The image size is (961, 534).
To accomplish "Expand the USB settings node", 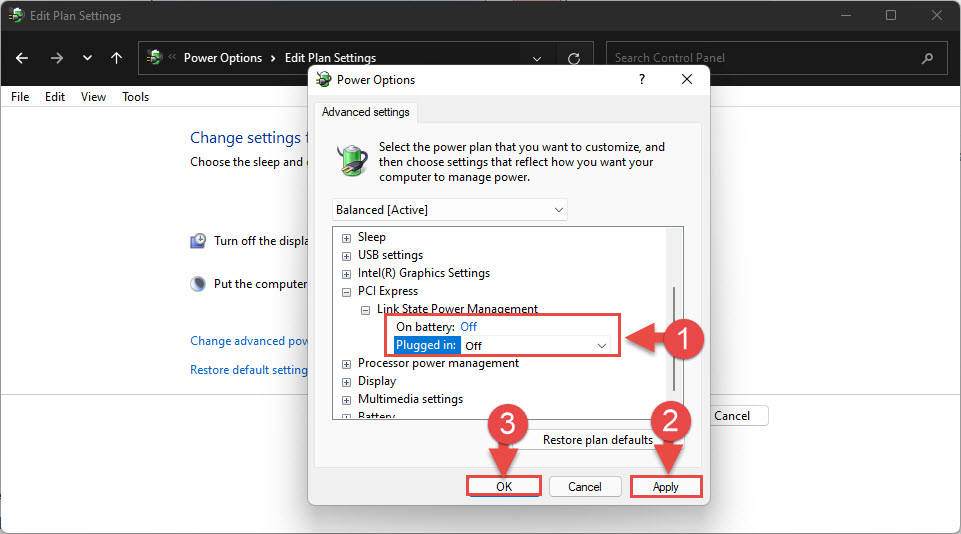I will [347, 256].
